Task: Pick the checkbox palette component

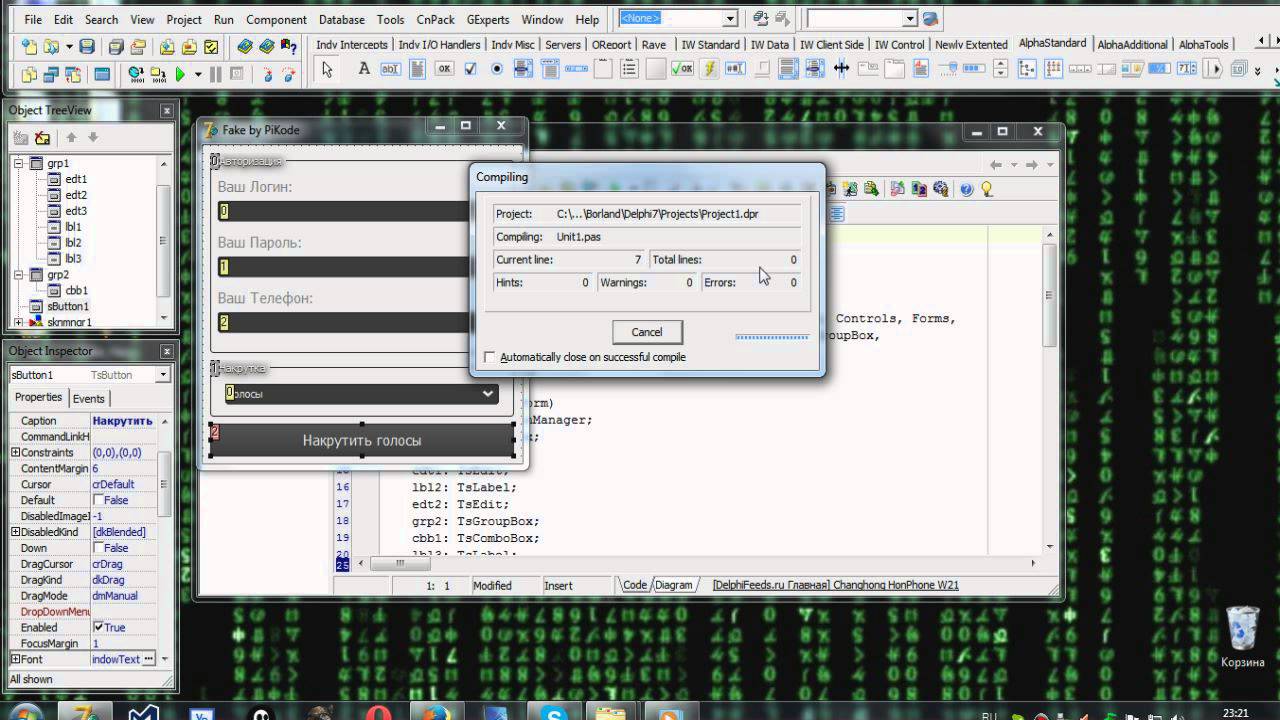Action: [470, 69]
